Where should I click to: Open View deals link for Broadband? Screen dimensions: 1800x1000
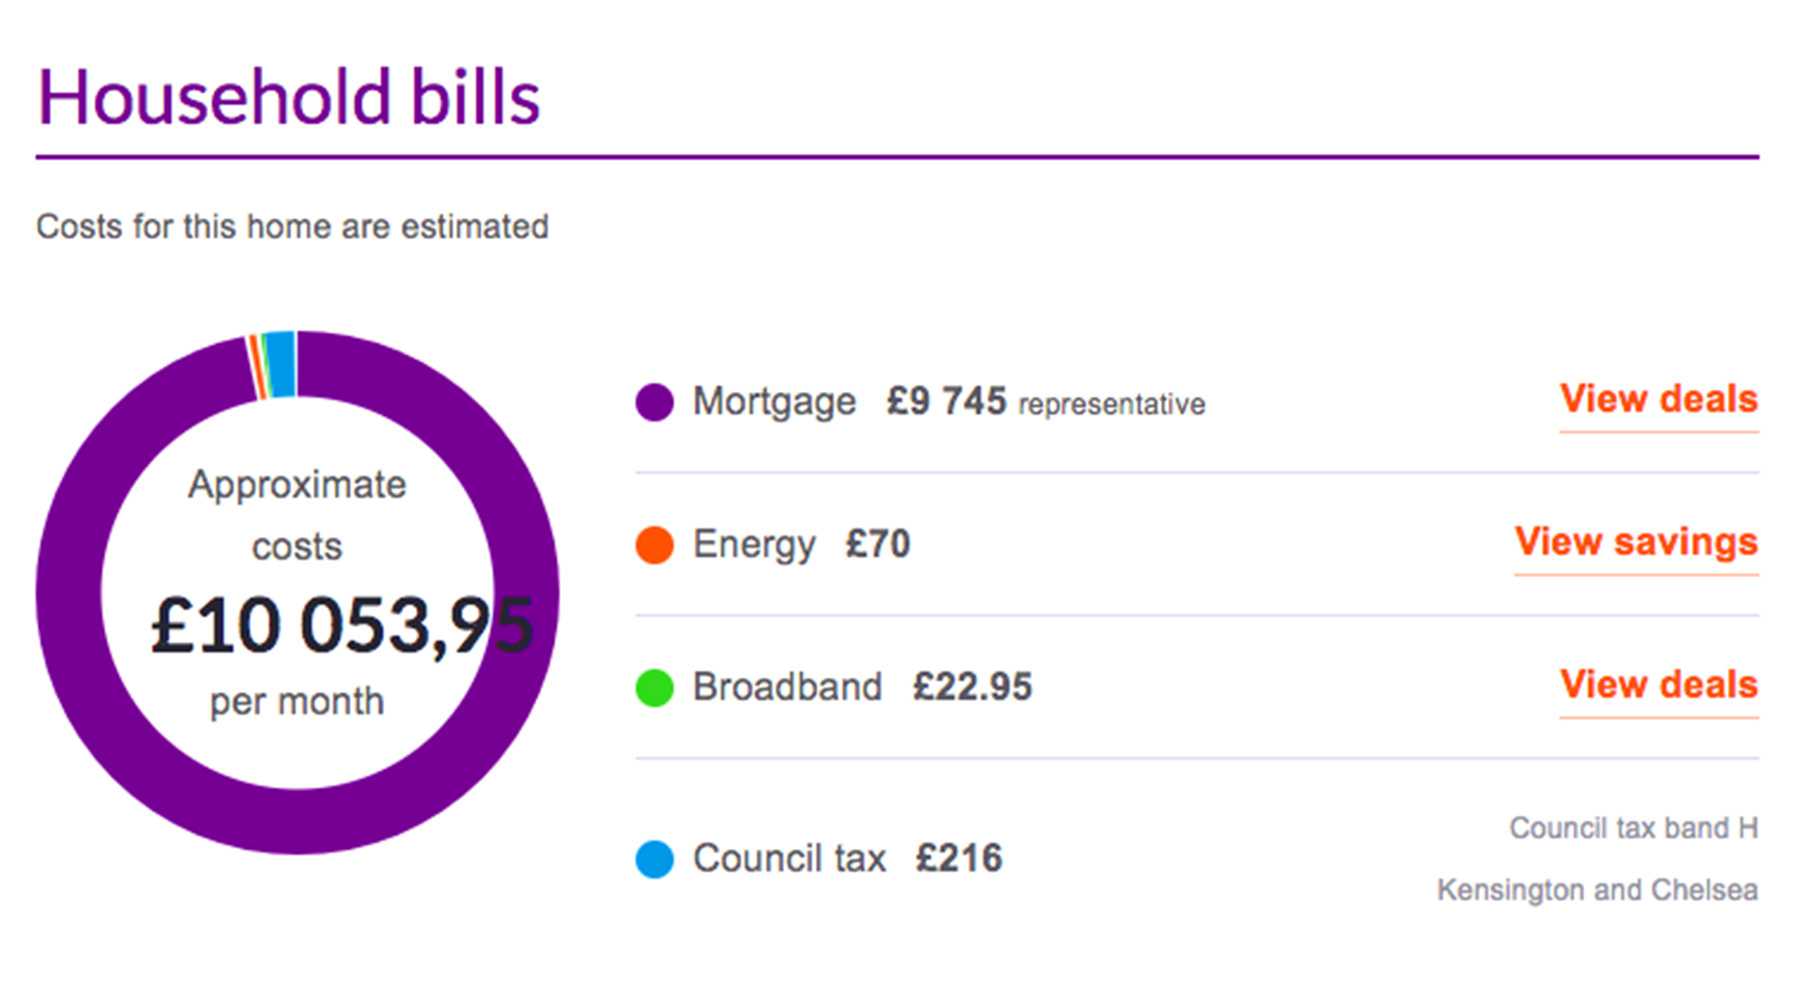[1658, 685]
